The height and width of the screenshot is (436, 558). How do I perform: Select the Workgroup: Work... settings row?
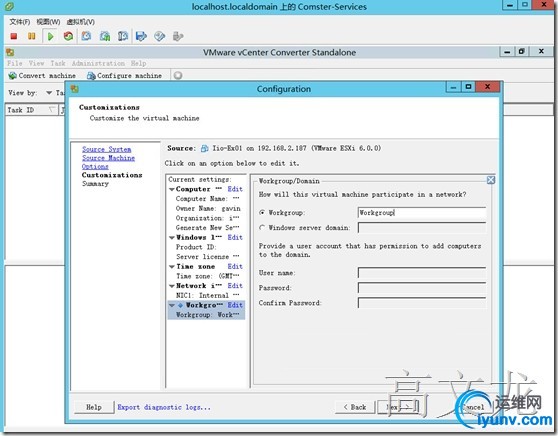[206, 315]
